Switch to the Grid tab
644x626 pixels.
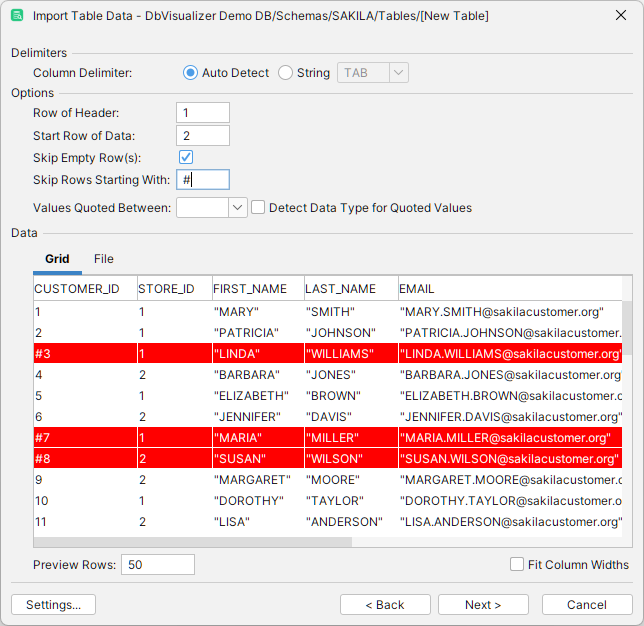point(57,259)
